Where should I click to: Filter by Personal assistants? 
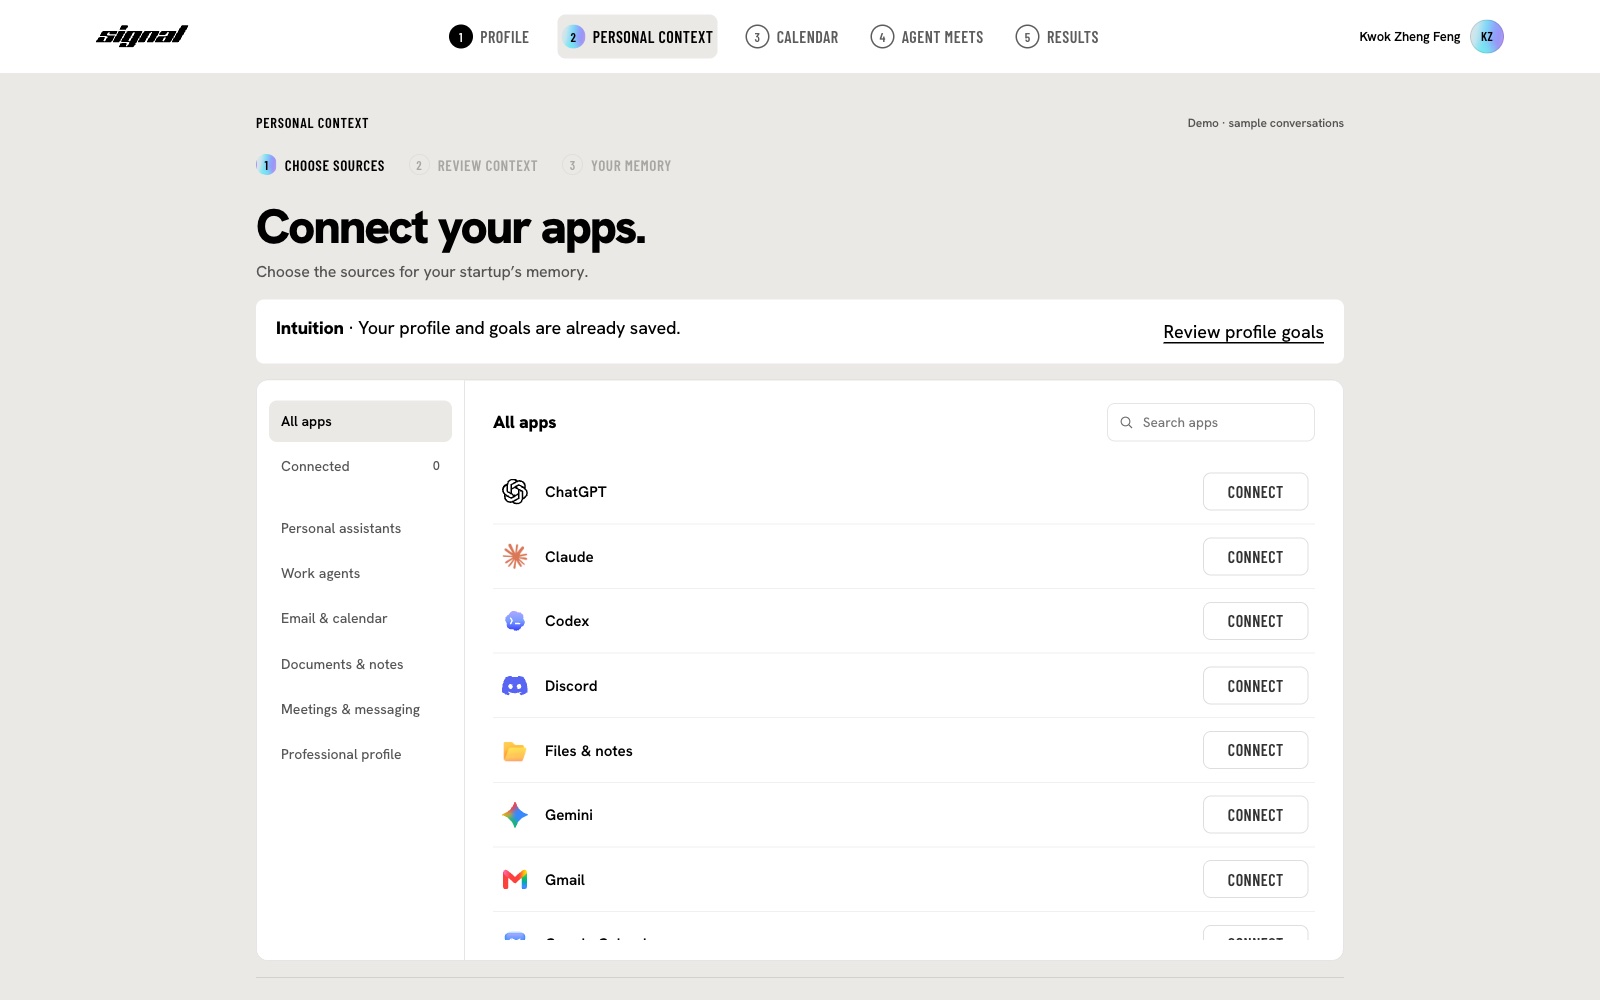(x=360, y=528)
